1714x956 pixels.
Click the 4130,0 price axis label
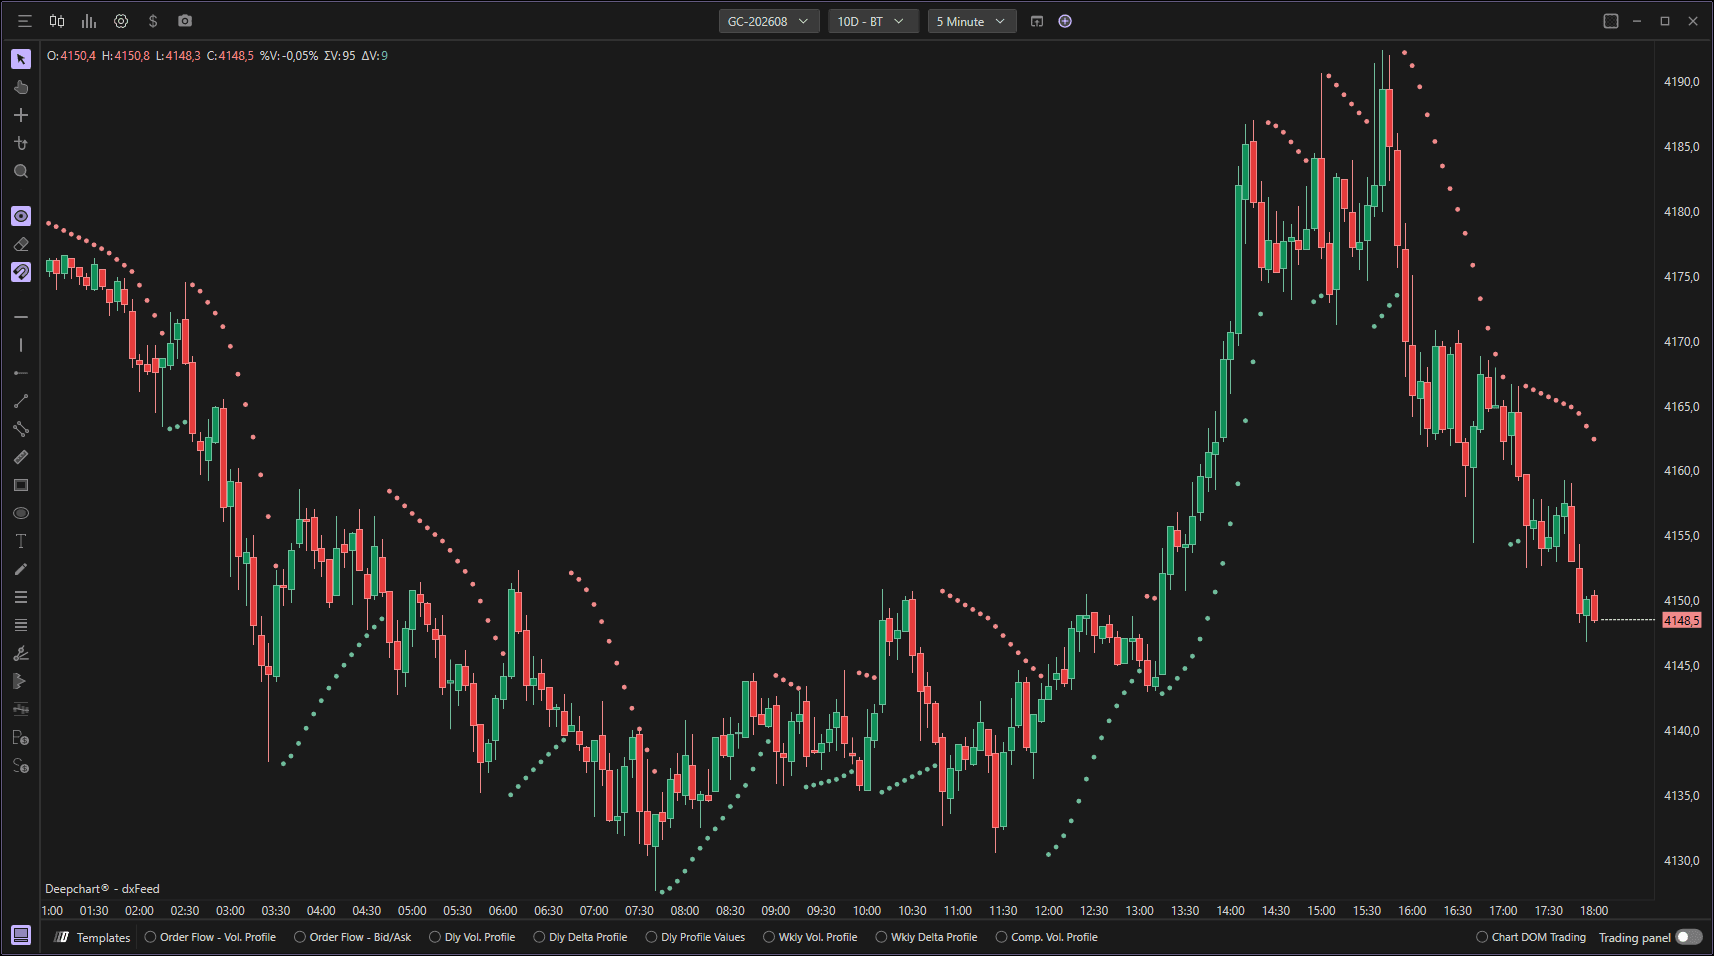coord(1681,861)
